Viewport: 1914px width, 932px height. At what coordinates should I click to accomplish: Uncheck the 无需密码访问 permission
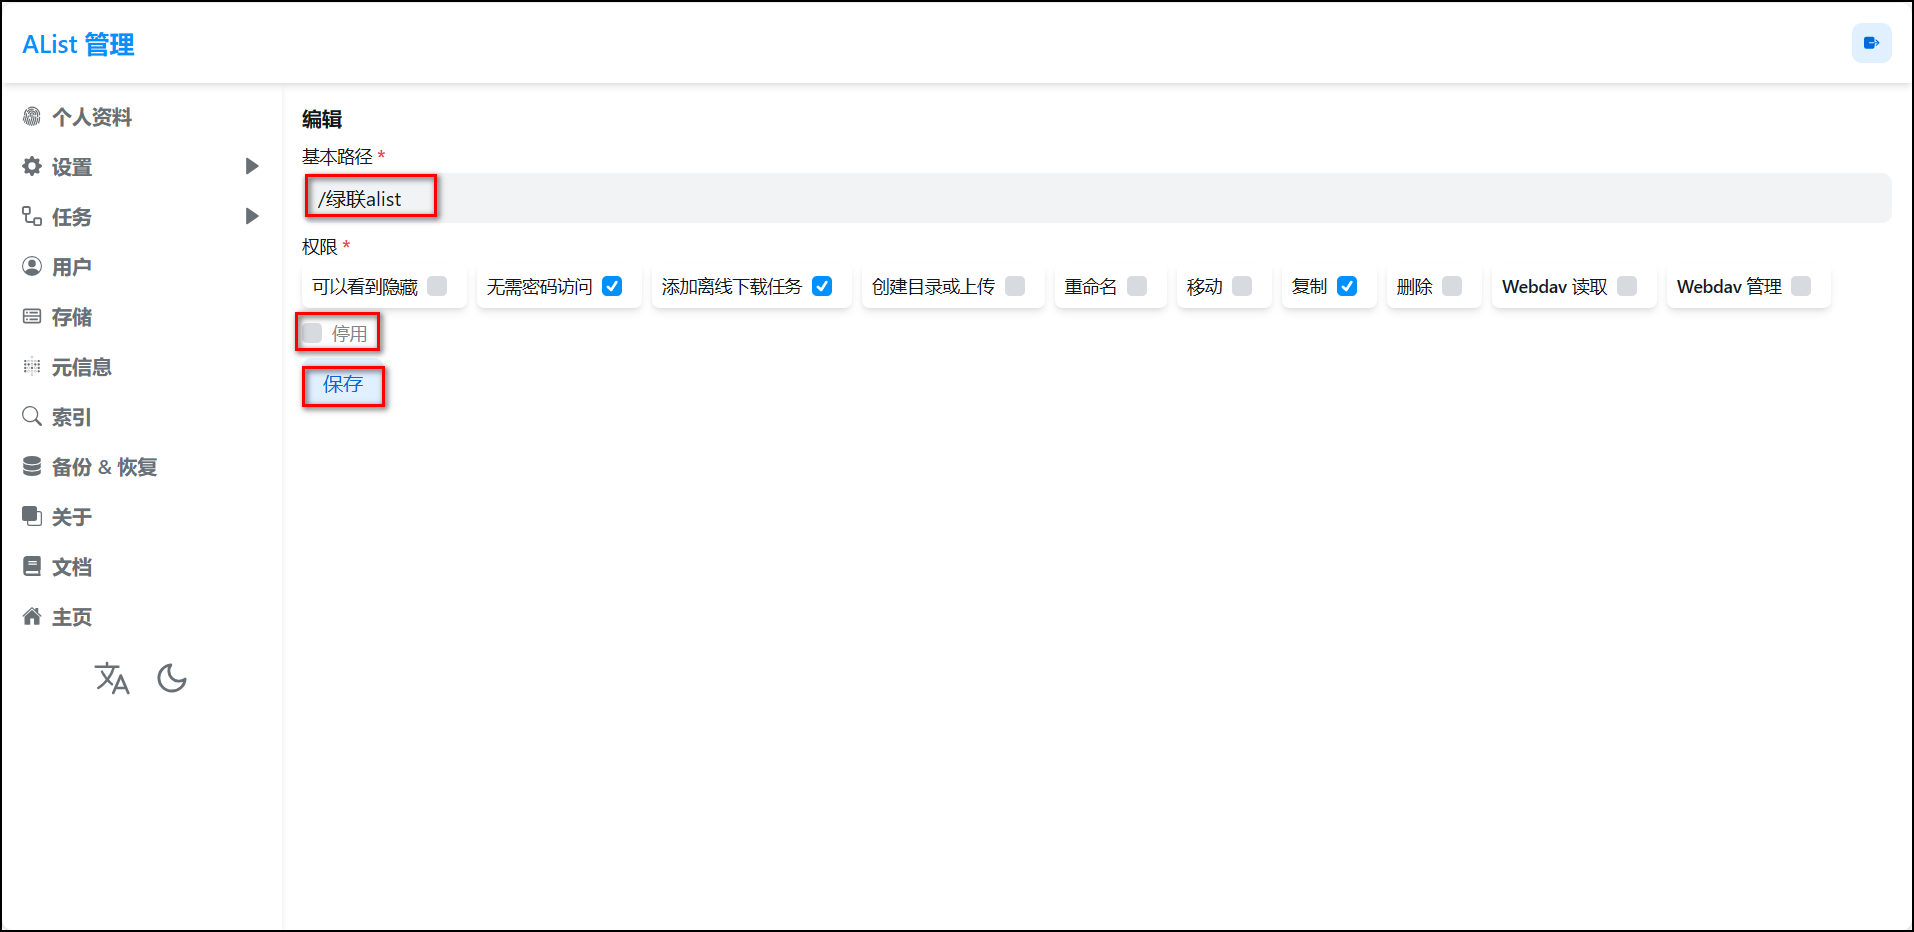point(612,287)
